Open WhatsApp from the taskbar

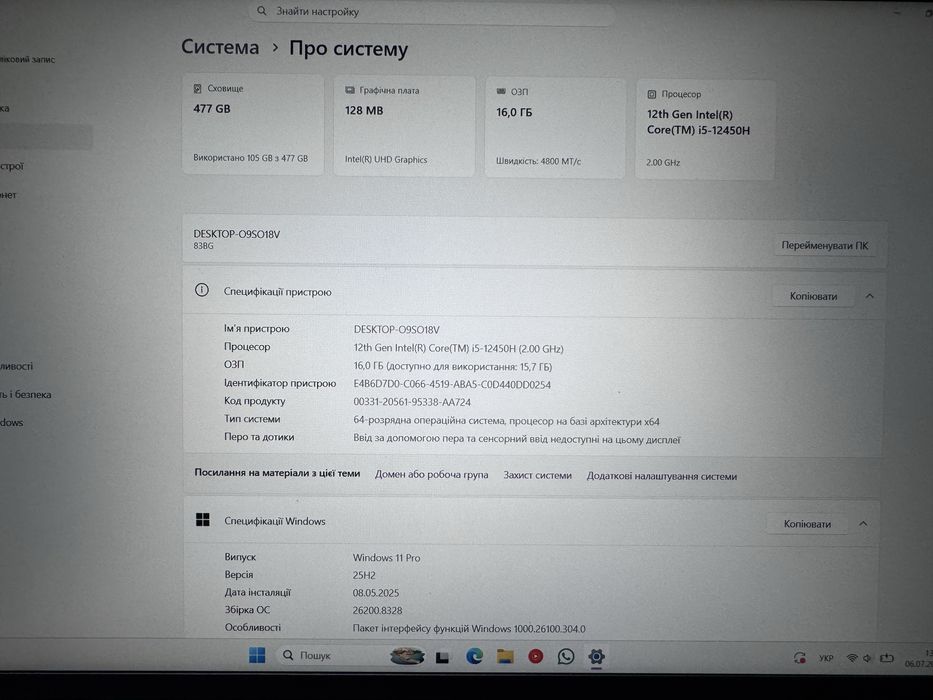tap(566, 656)
